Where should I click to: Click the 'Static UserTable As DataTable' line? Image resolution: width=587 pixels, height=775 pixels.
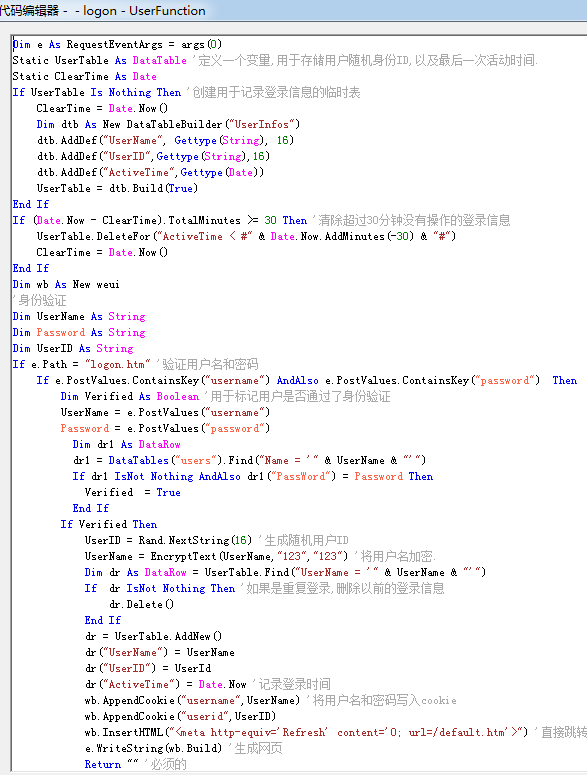tap(275, 60)
